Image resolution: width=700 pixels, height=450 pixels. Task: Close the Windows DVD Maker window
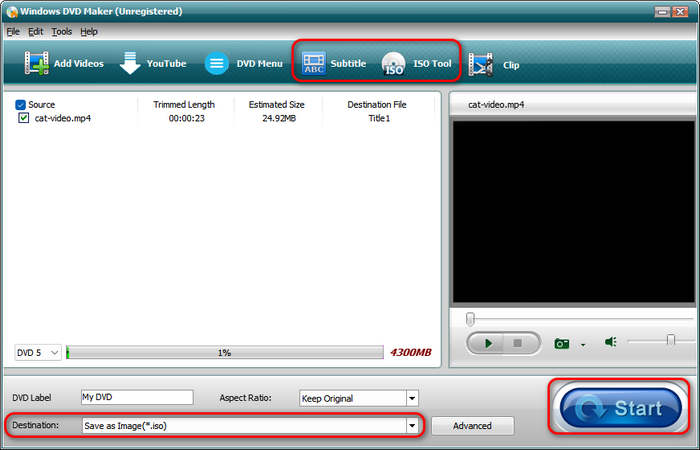[680, 12]
